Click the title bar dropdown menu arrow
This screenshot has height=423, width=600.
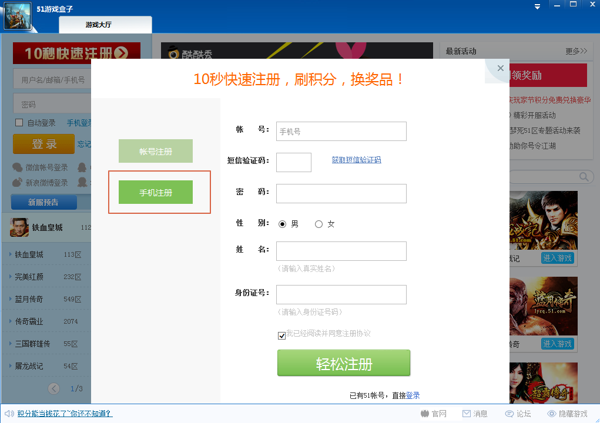point(537,8)
